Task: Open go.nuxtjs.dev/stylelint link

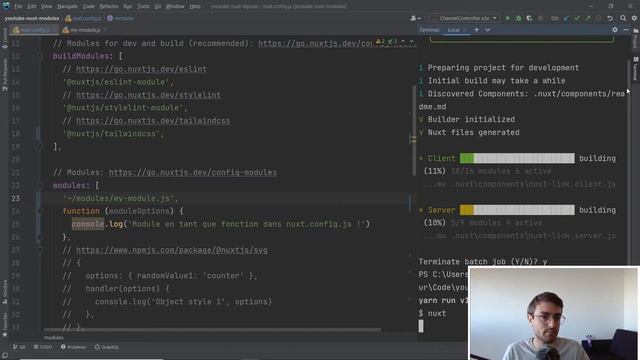Action: tap(148, 95)
